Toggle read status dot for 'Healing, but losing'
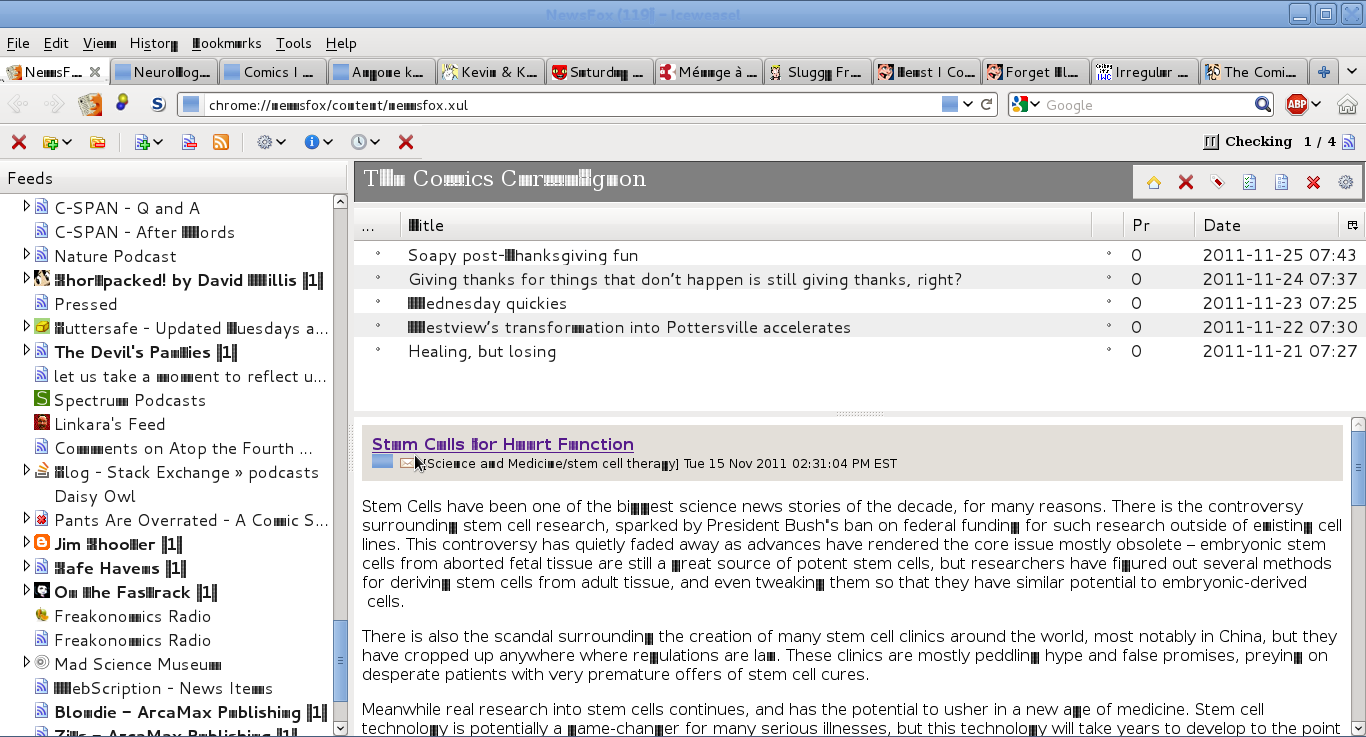This screenshot has width=1366, height=737. [x=377, y=351]
